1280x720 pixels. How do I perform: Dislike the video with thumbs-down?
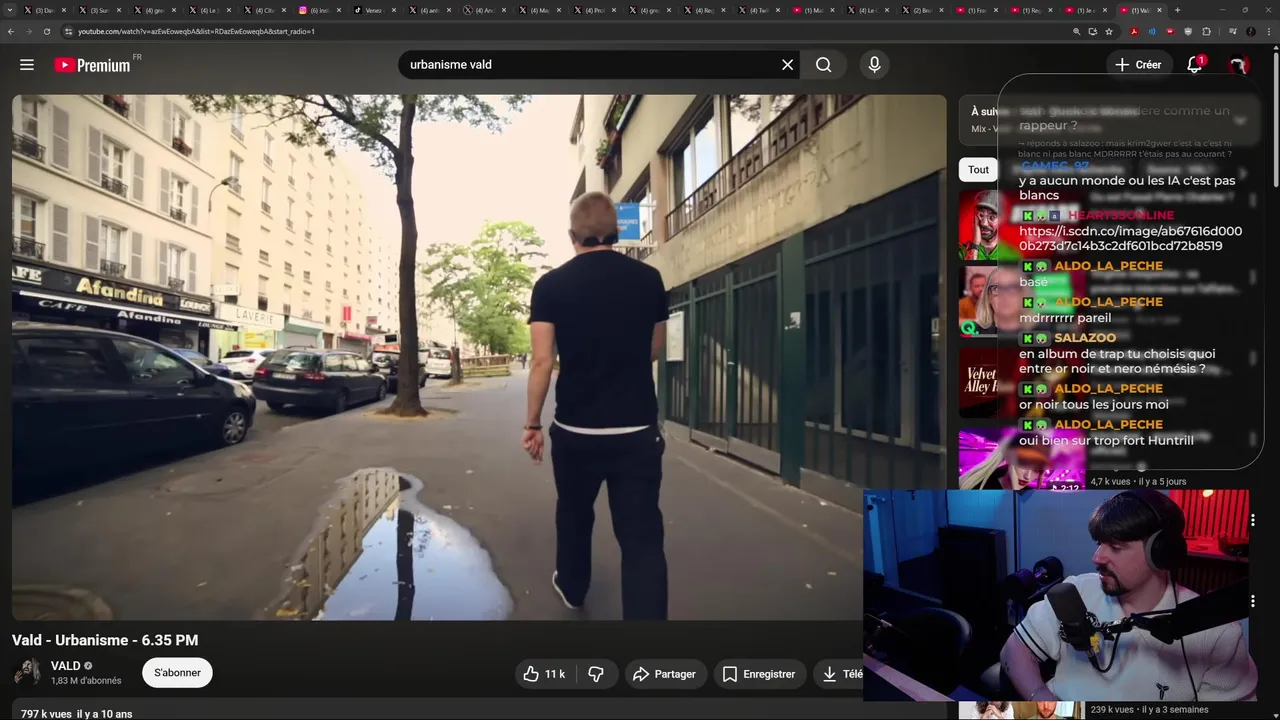[596, 674]
